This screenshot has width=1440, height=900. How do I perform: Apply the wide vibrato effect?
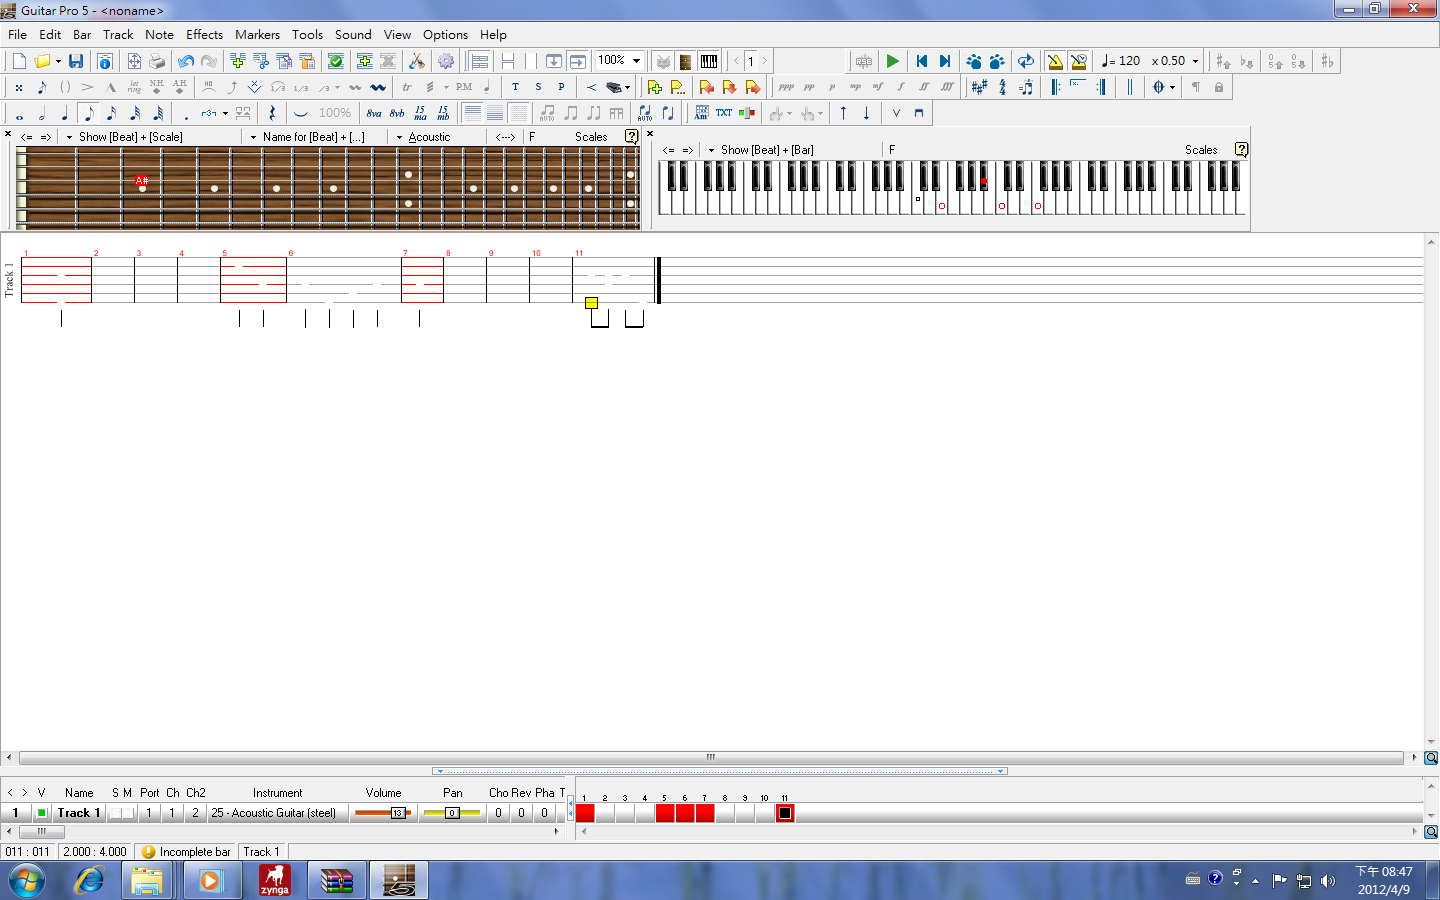click(378, 87)
